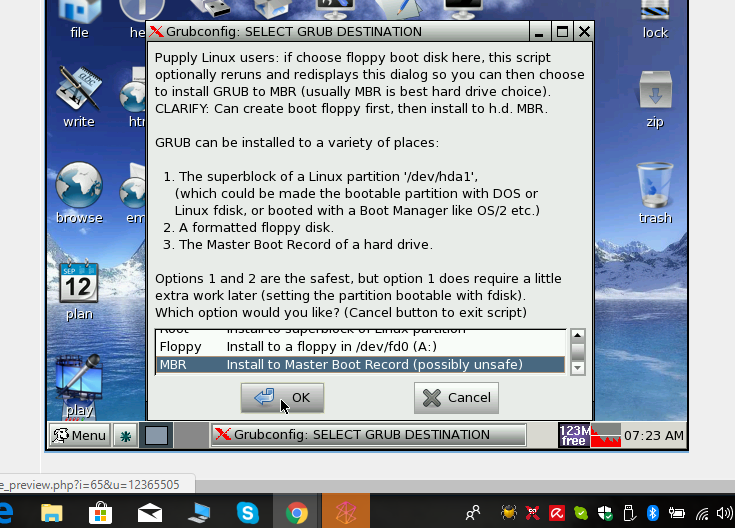This screenshot has width=735, height=528.
Task: Click the green asterisk tray icon beside Menu
Action: [125, 436]
